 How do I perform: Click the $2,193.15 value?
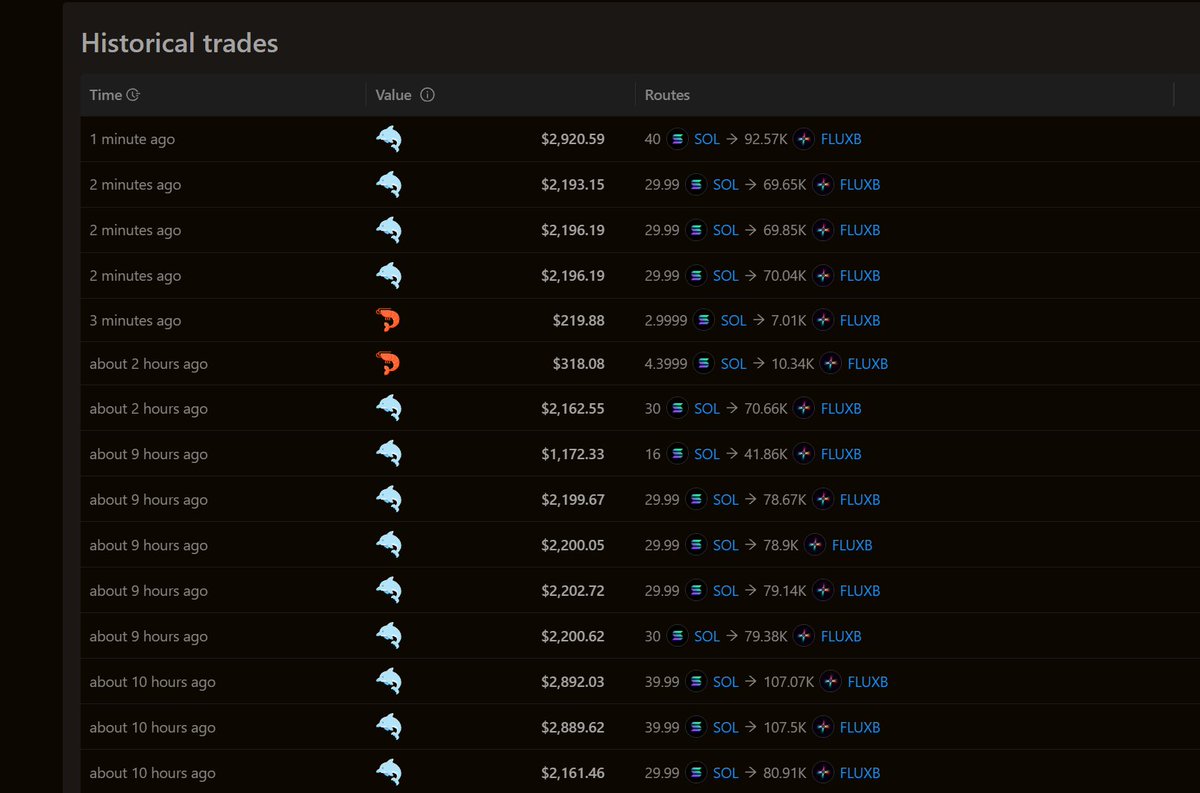(573, 184)
